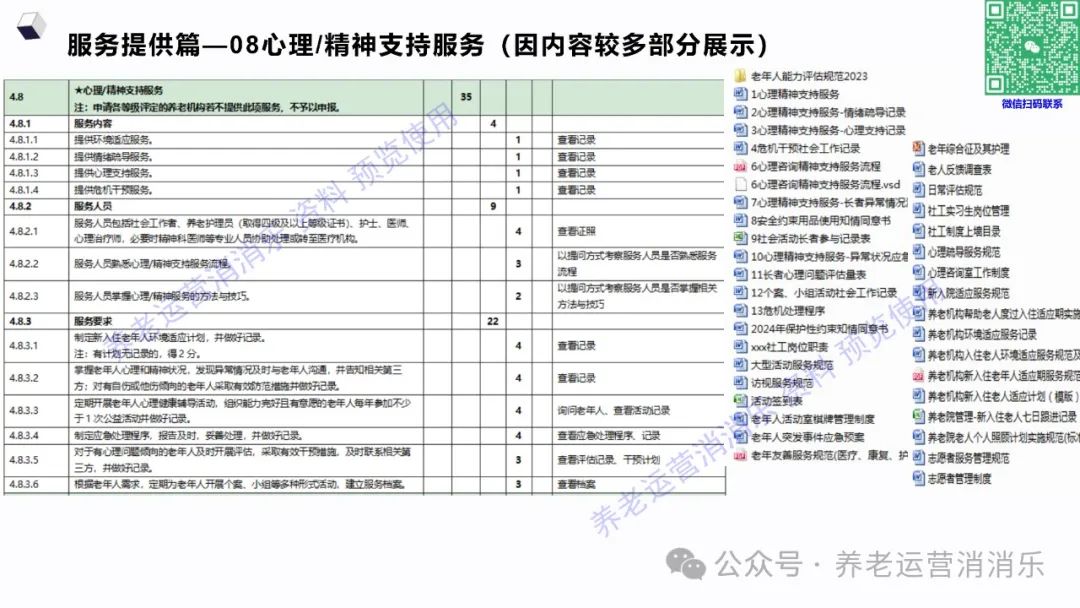Open file 7心理精神支持服务-长者异常情况
Screen dimensions: 1080x608
[829, 202]
